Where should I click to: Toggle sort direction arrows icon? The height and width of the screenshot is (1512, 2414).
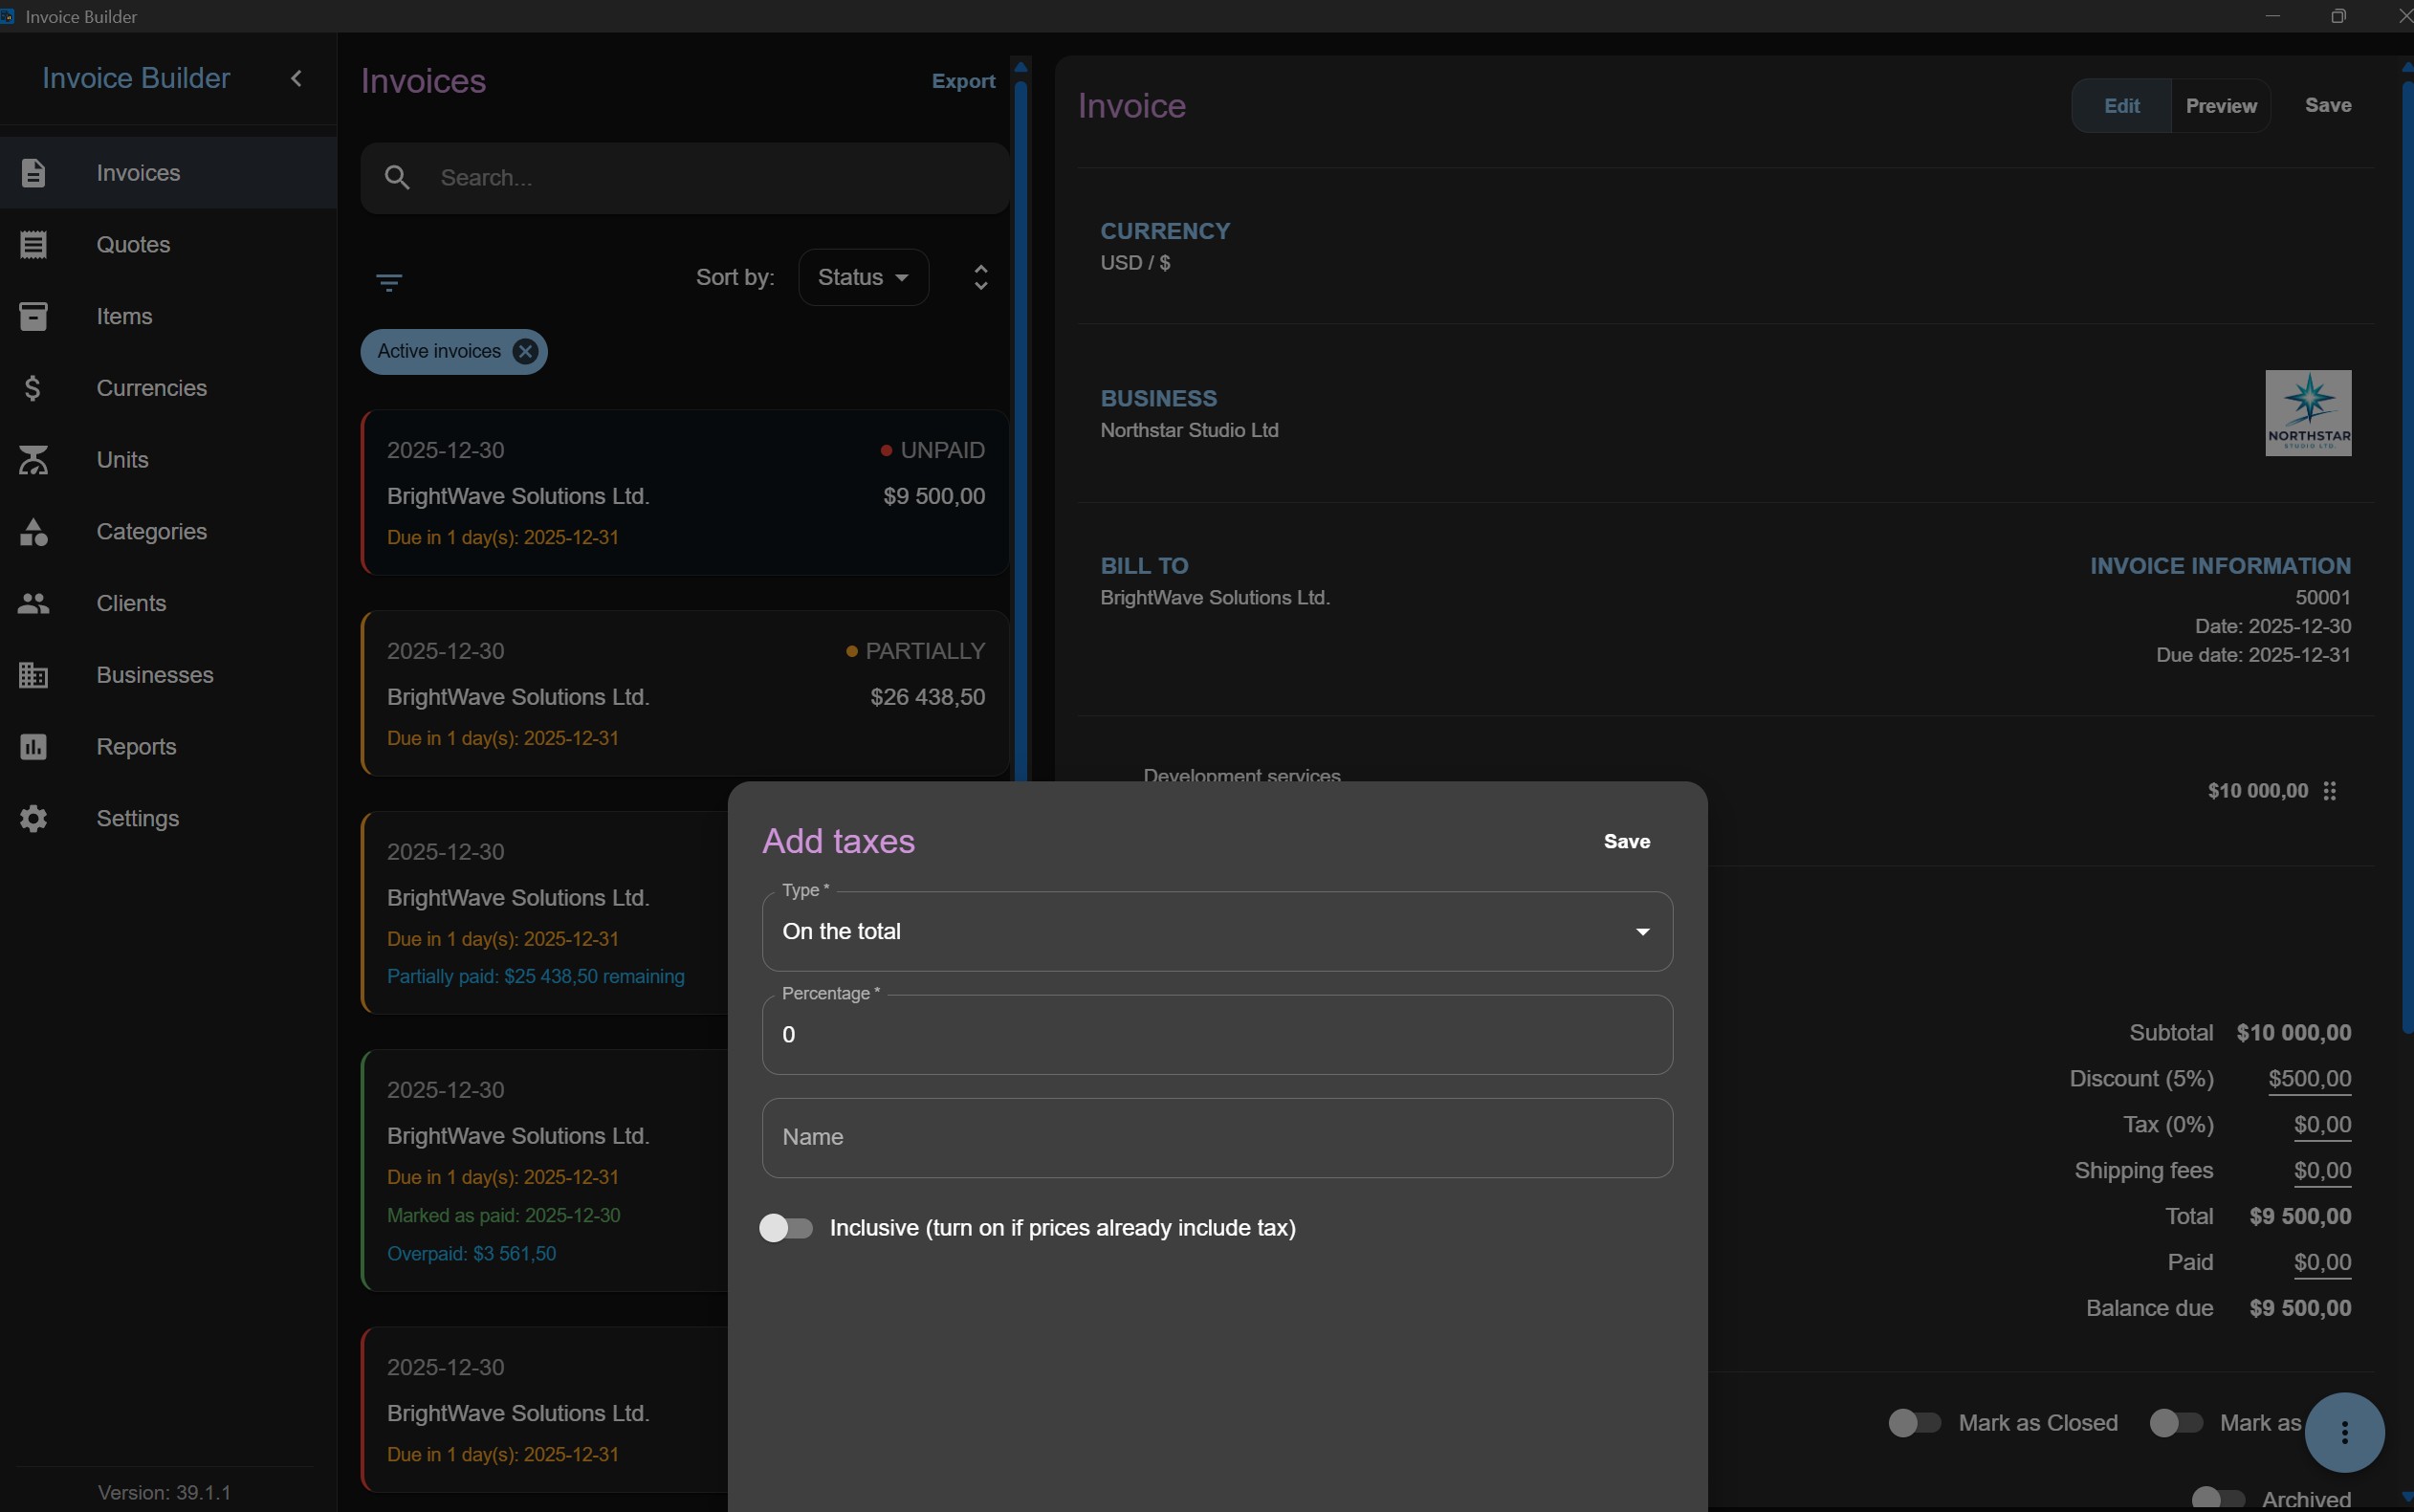(981, 277)
